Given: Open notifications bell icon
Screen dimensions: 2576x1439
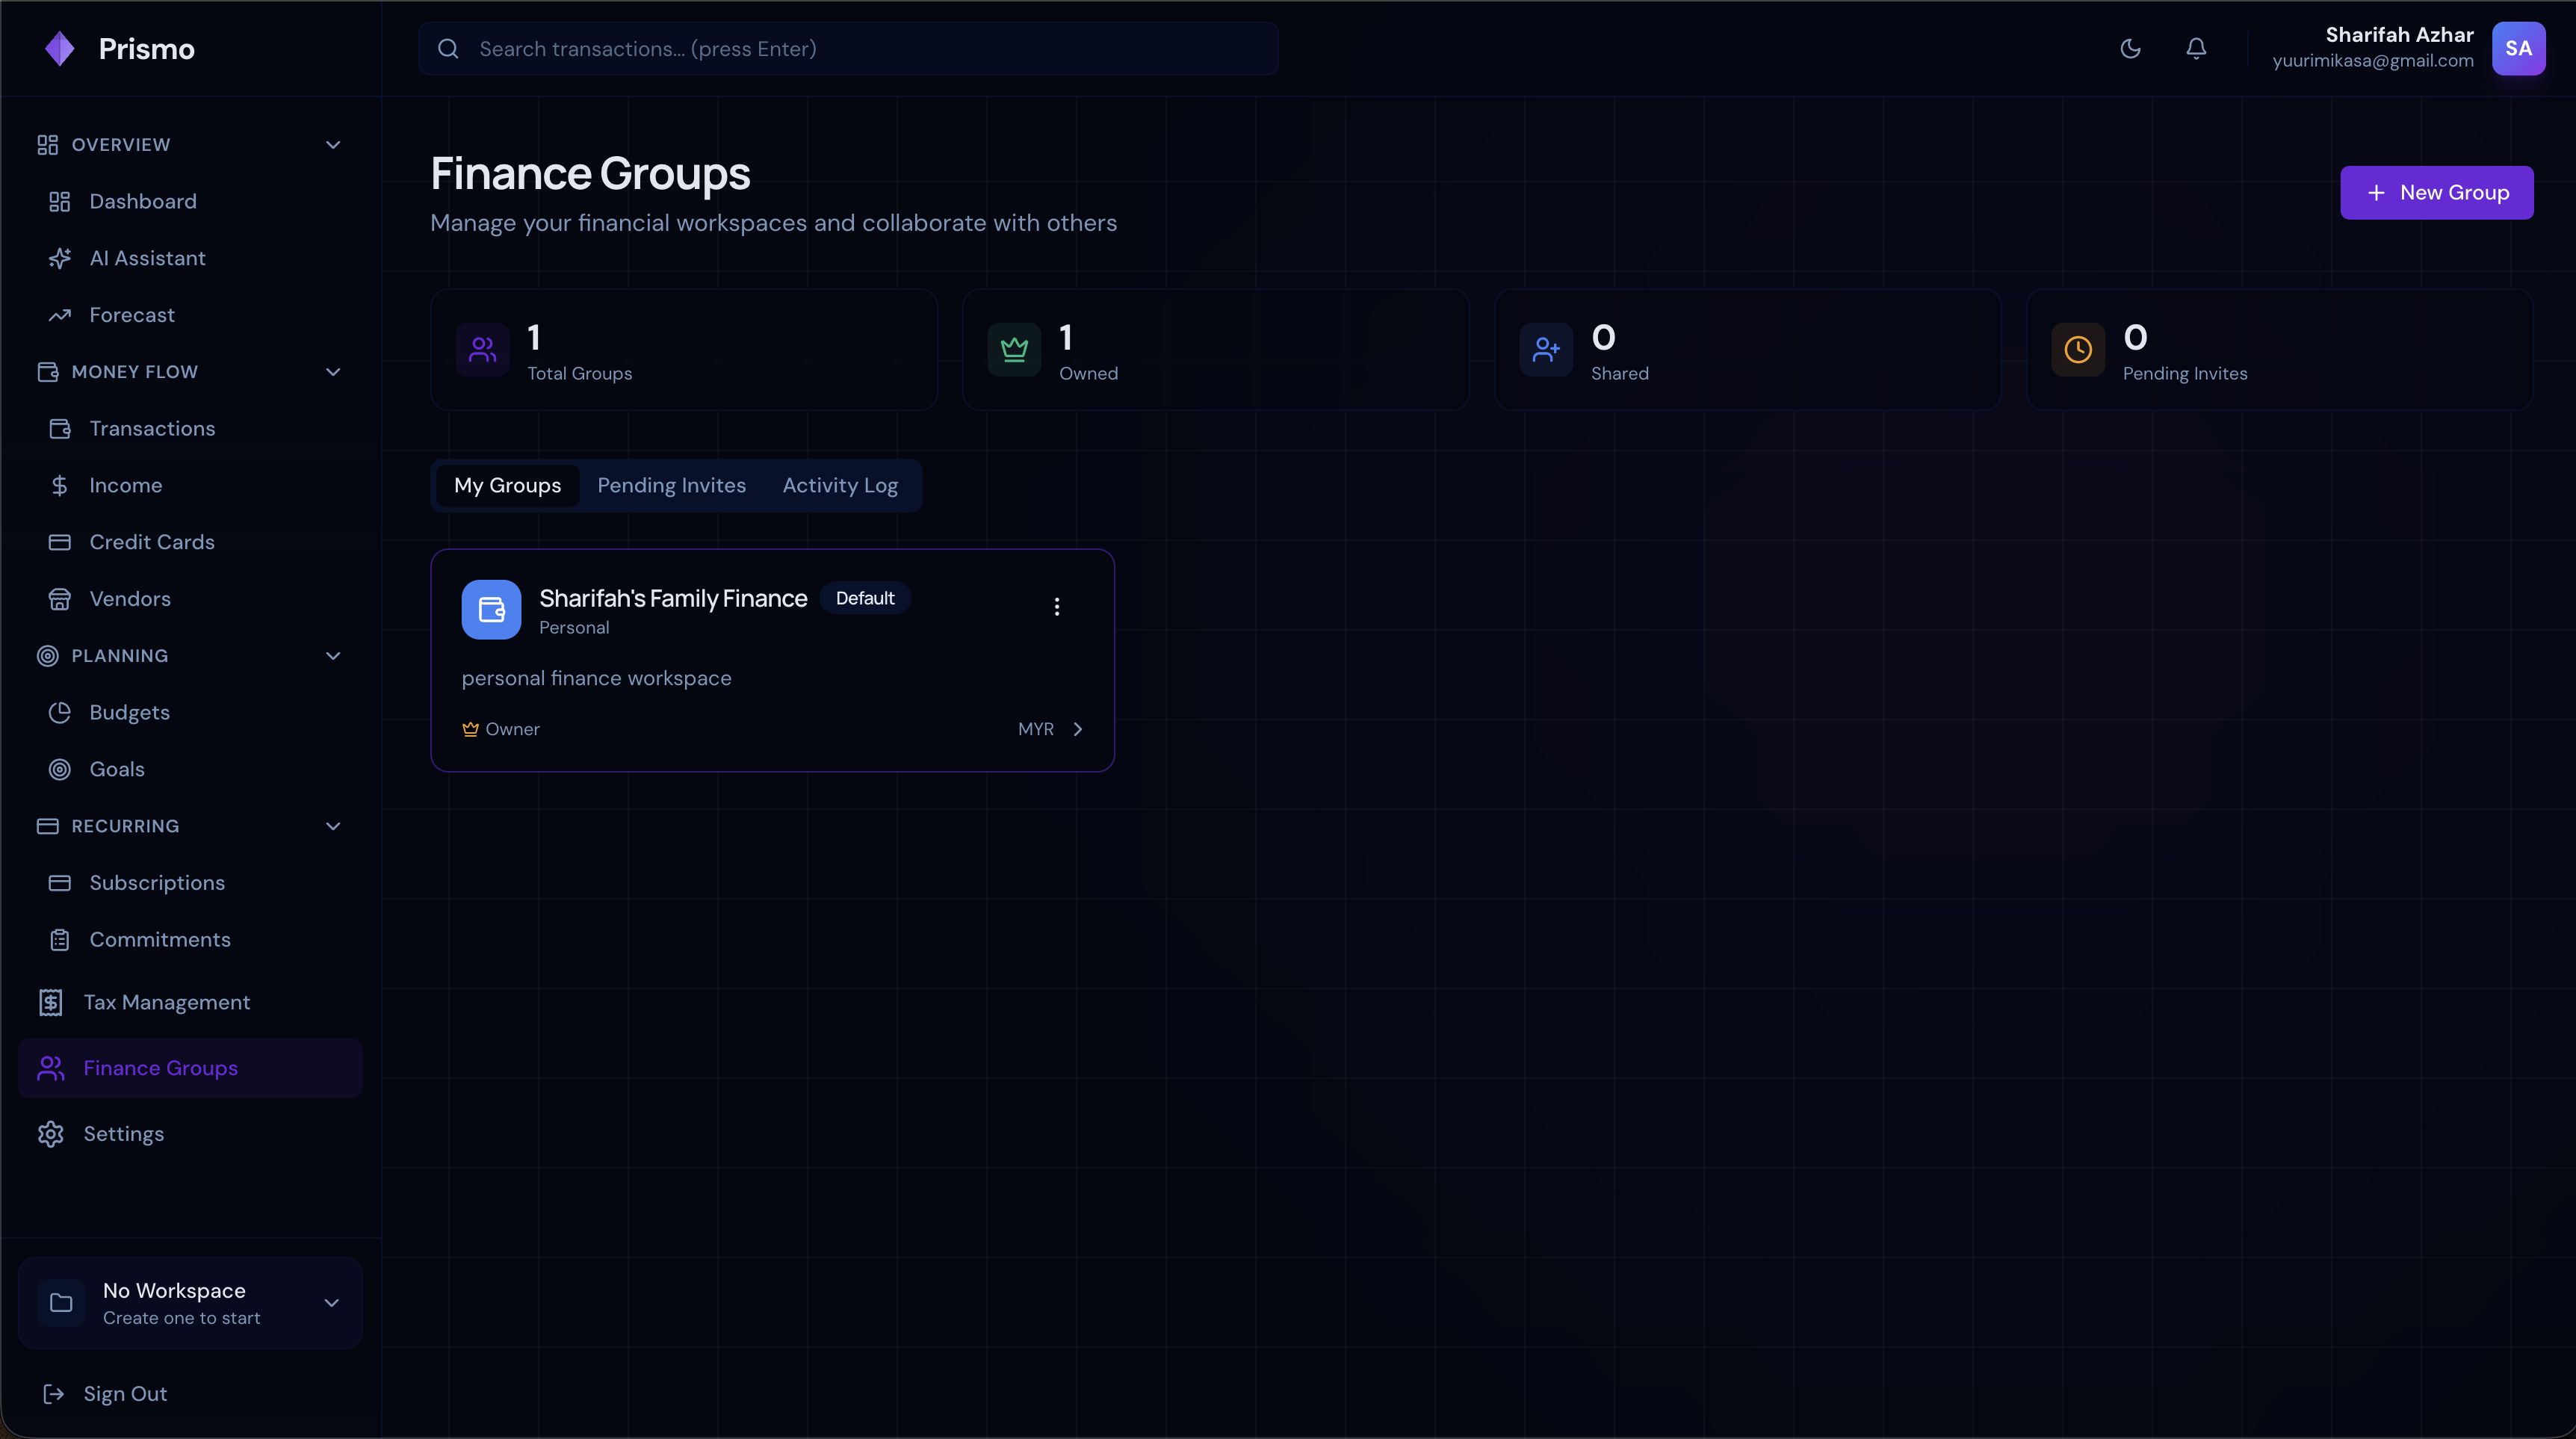Looking at the screenshot, I should tap(2196, 49).
